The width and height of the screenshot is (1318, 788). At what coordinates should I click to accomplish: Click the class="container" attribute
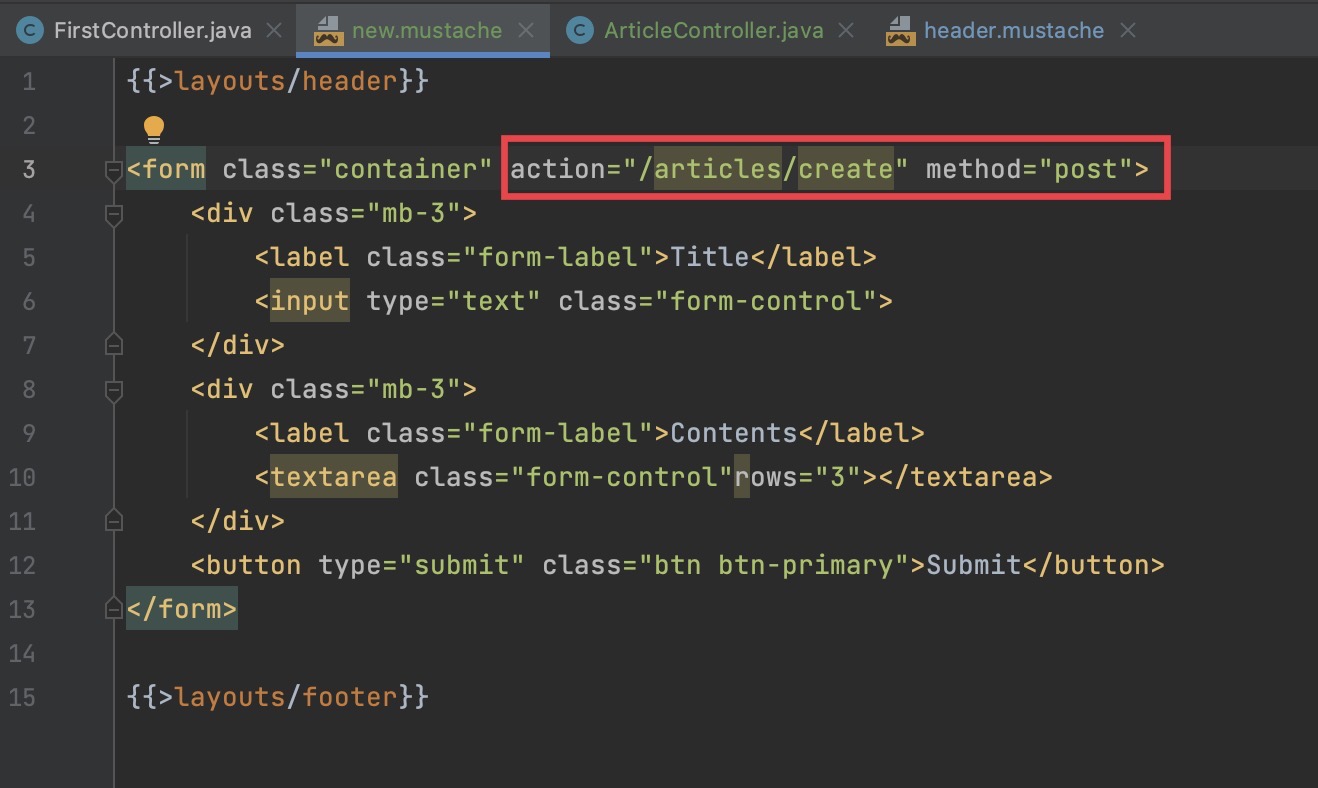358,169
